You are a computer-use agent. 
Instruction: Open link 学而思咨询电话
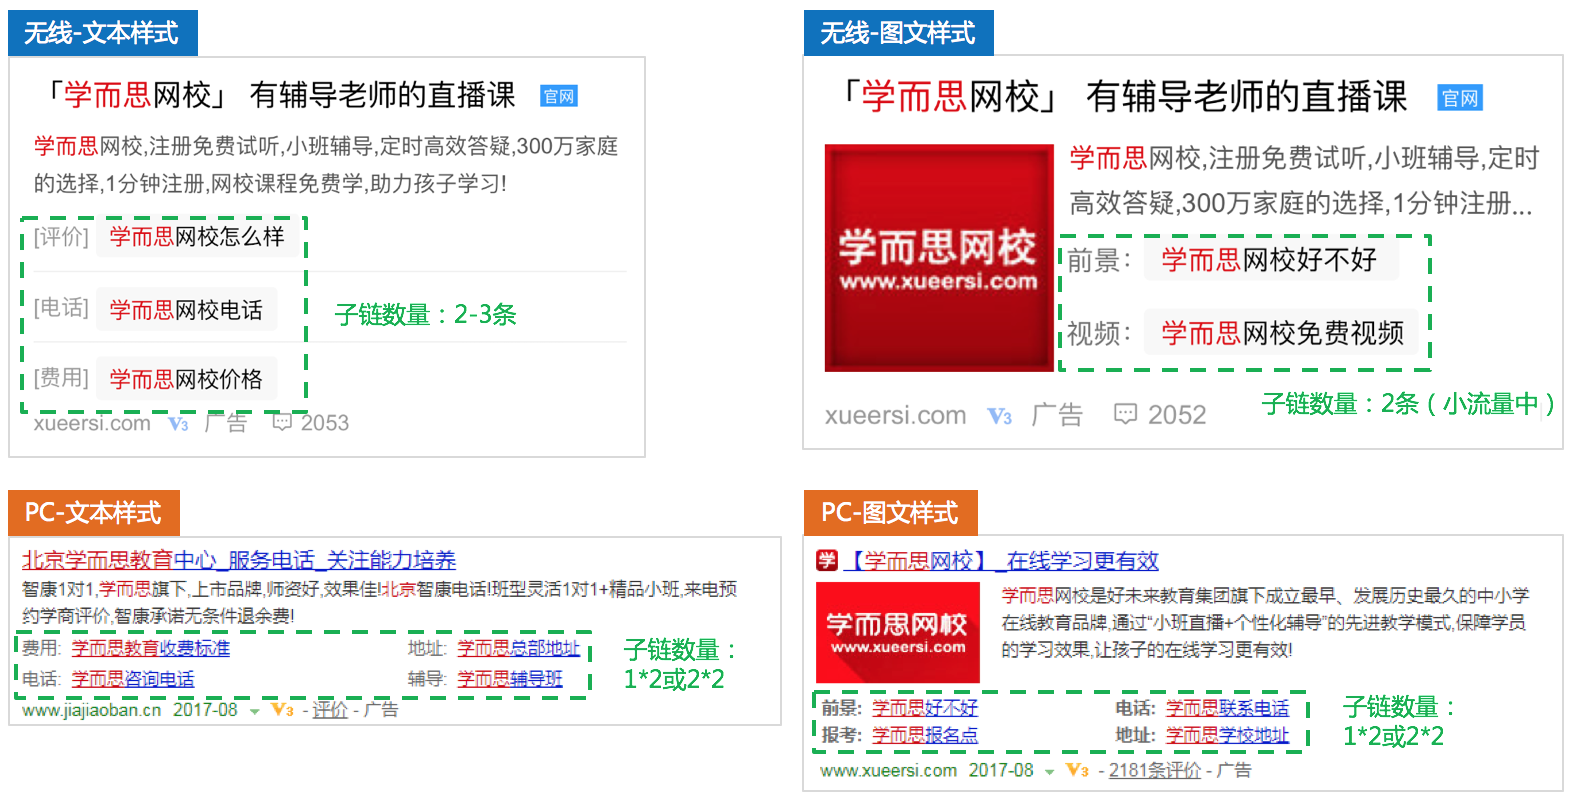click(x=133, y=679)
